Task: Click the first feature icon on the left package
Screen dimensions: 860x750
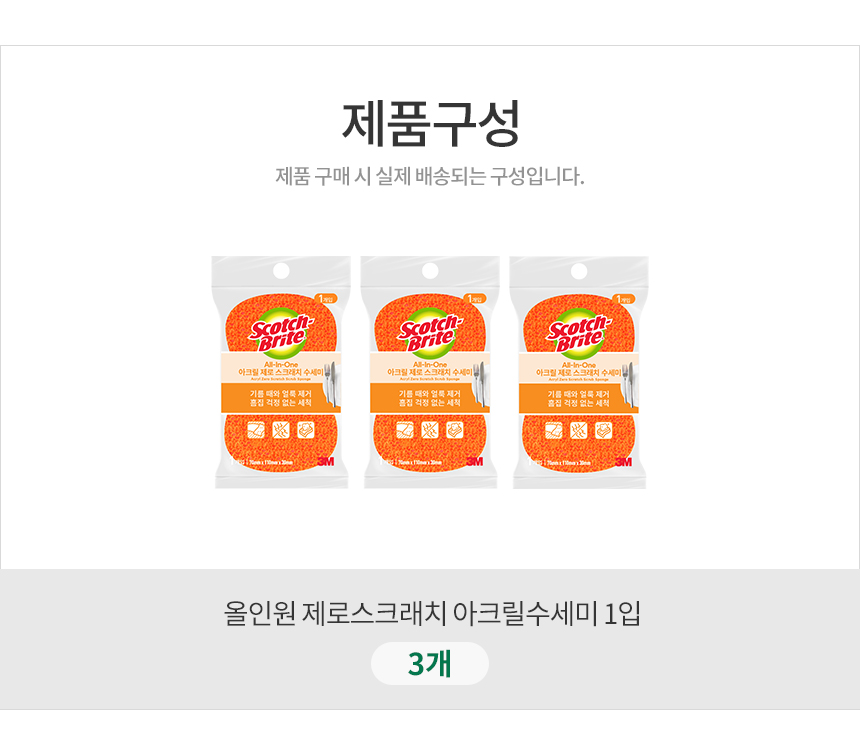Action: pos(254,430)
